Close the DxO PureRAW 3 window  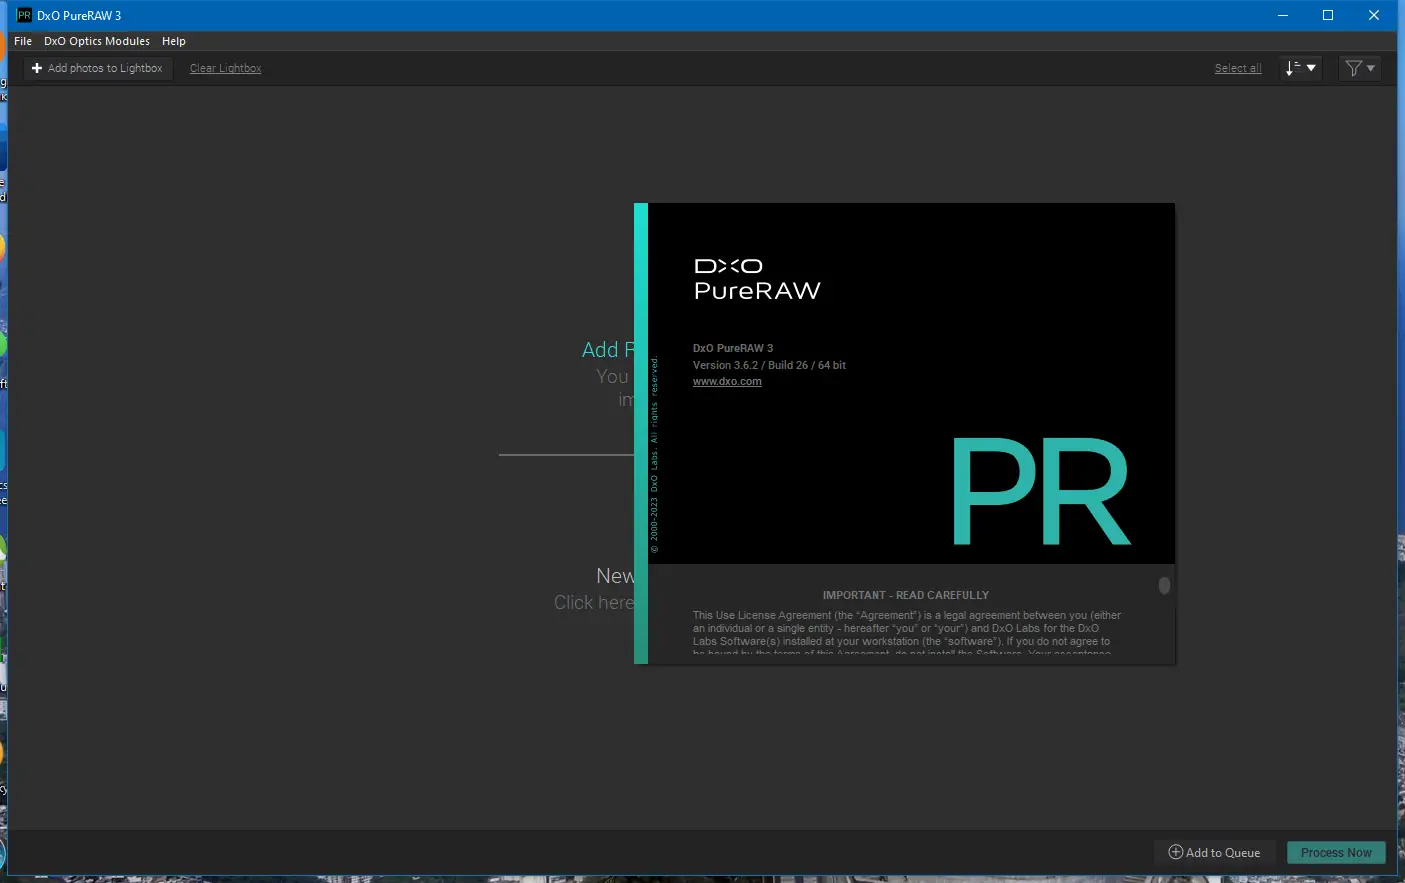click(1374, 15)
